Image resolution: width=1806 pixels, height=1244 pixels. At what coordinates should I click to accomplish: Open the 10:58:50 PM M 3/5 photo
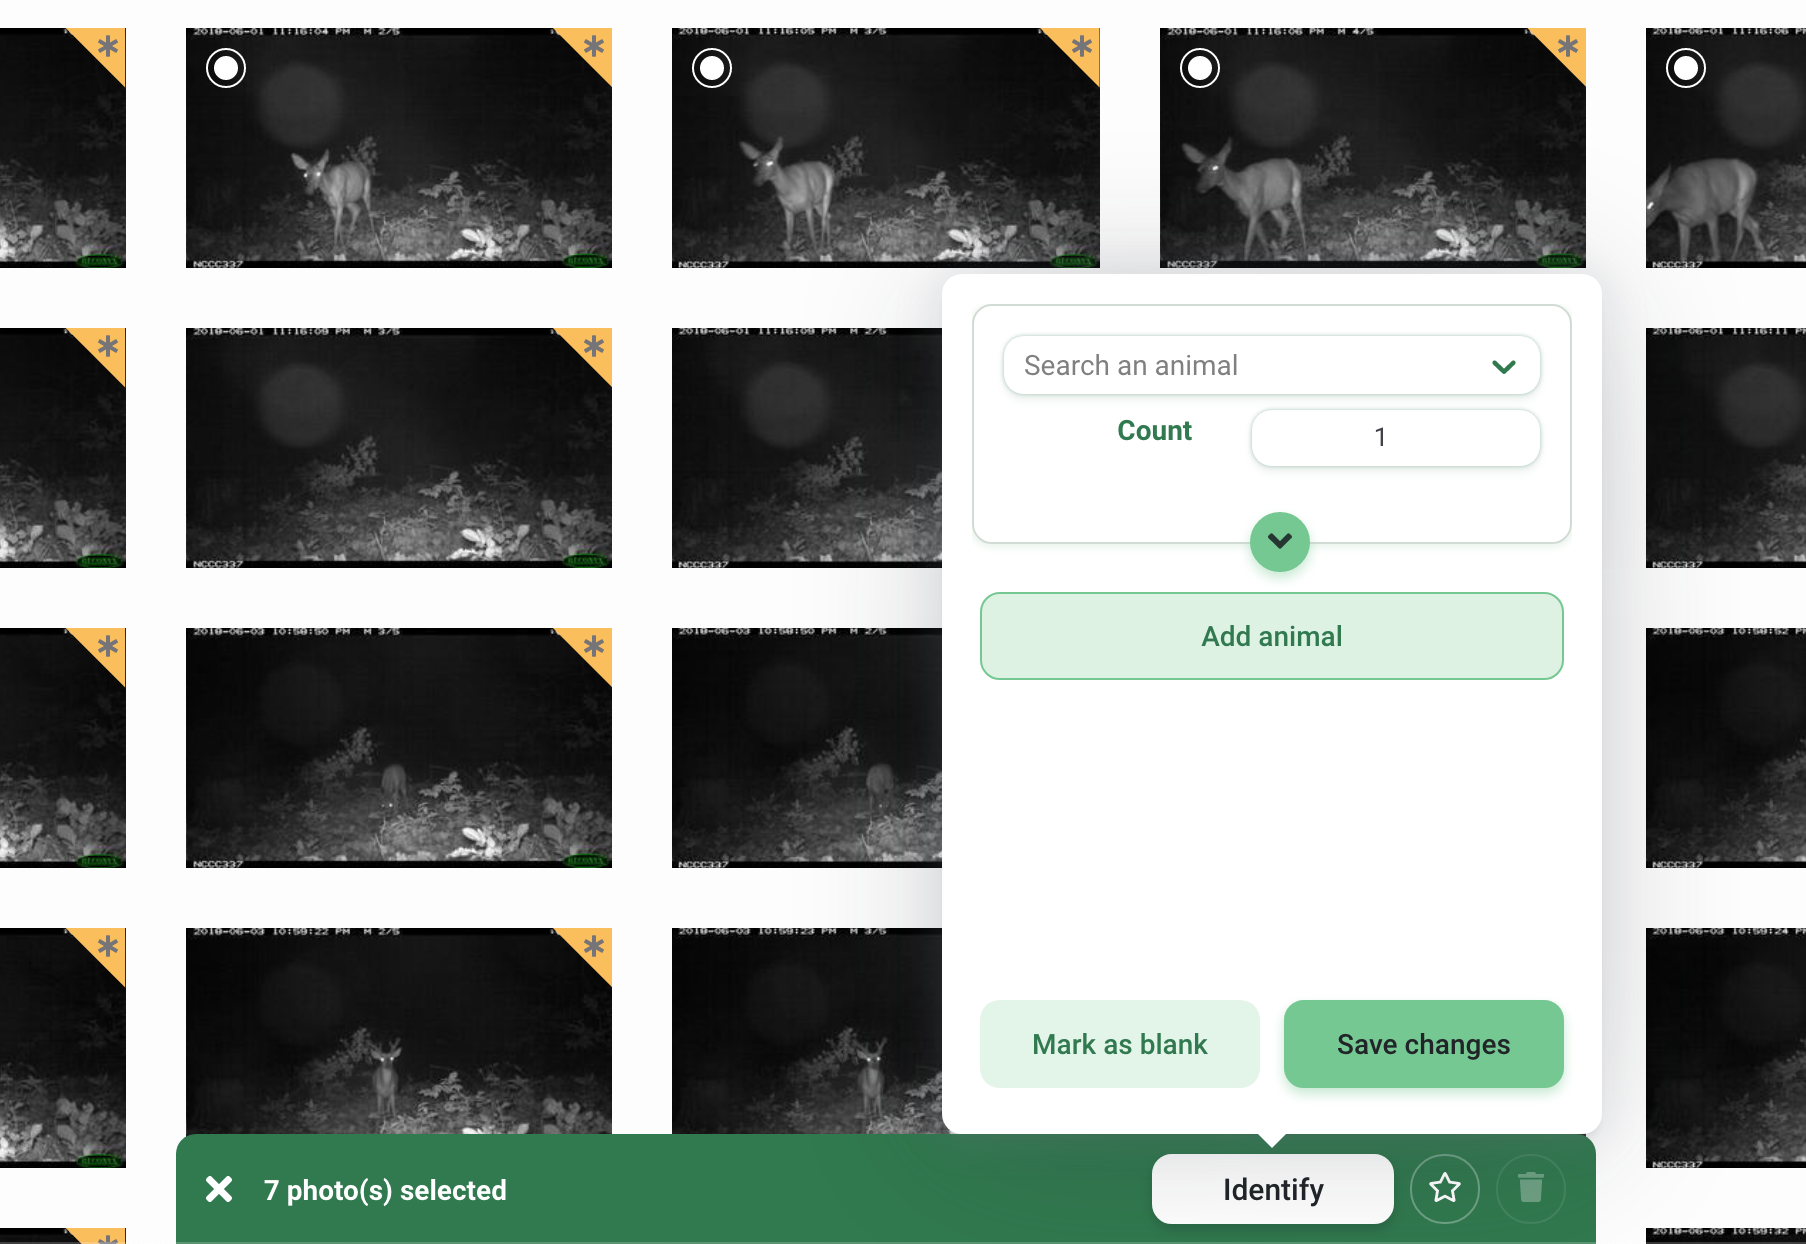tap(399, 748)
